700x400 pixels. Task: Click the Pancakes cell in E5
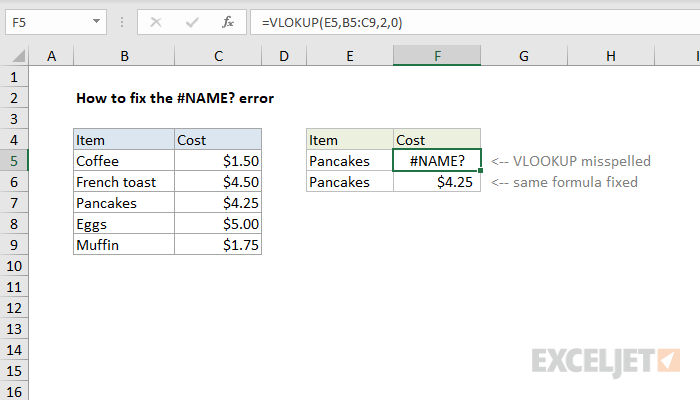coord(350,161)
